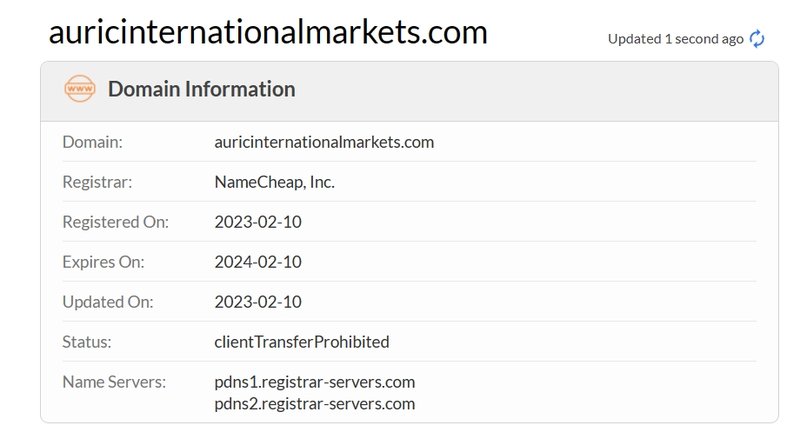Image resolution: width=800 pixels, height=432 pixels.
Task: Click the Expires On date 2024-02-10
Action: (258, 262)
